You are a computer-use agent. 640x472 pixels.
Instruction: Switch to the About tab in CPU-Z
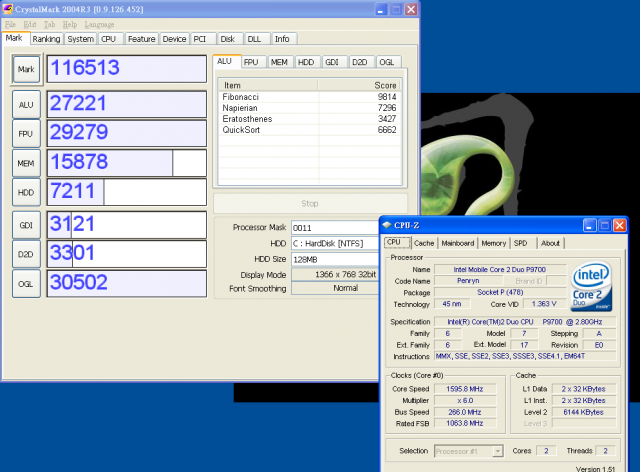click(550, 243)
